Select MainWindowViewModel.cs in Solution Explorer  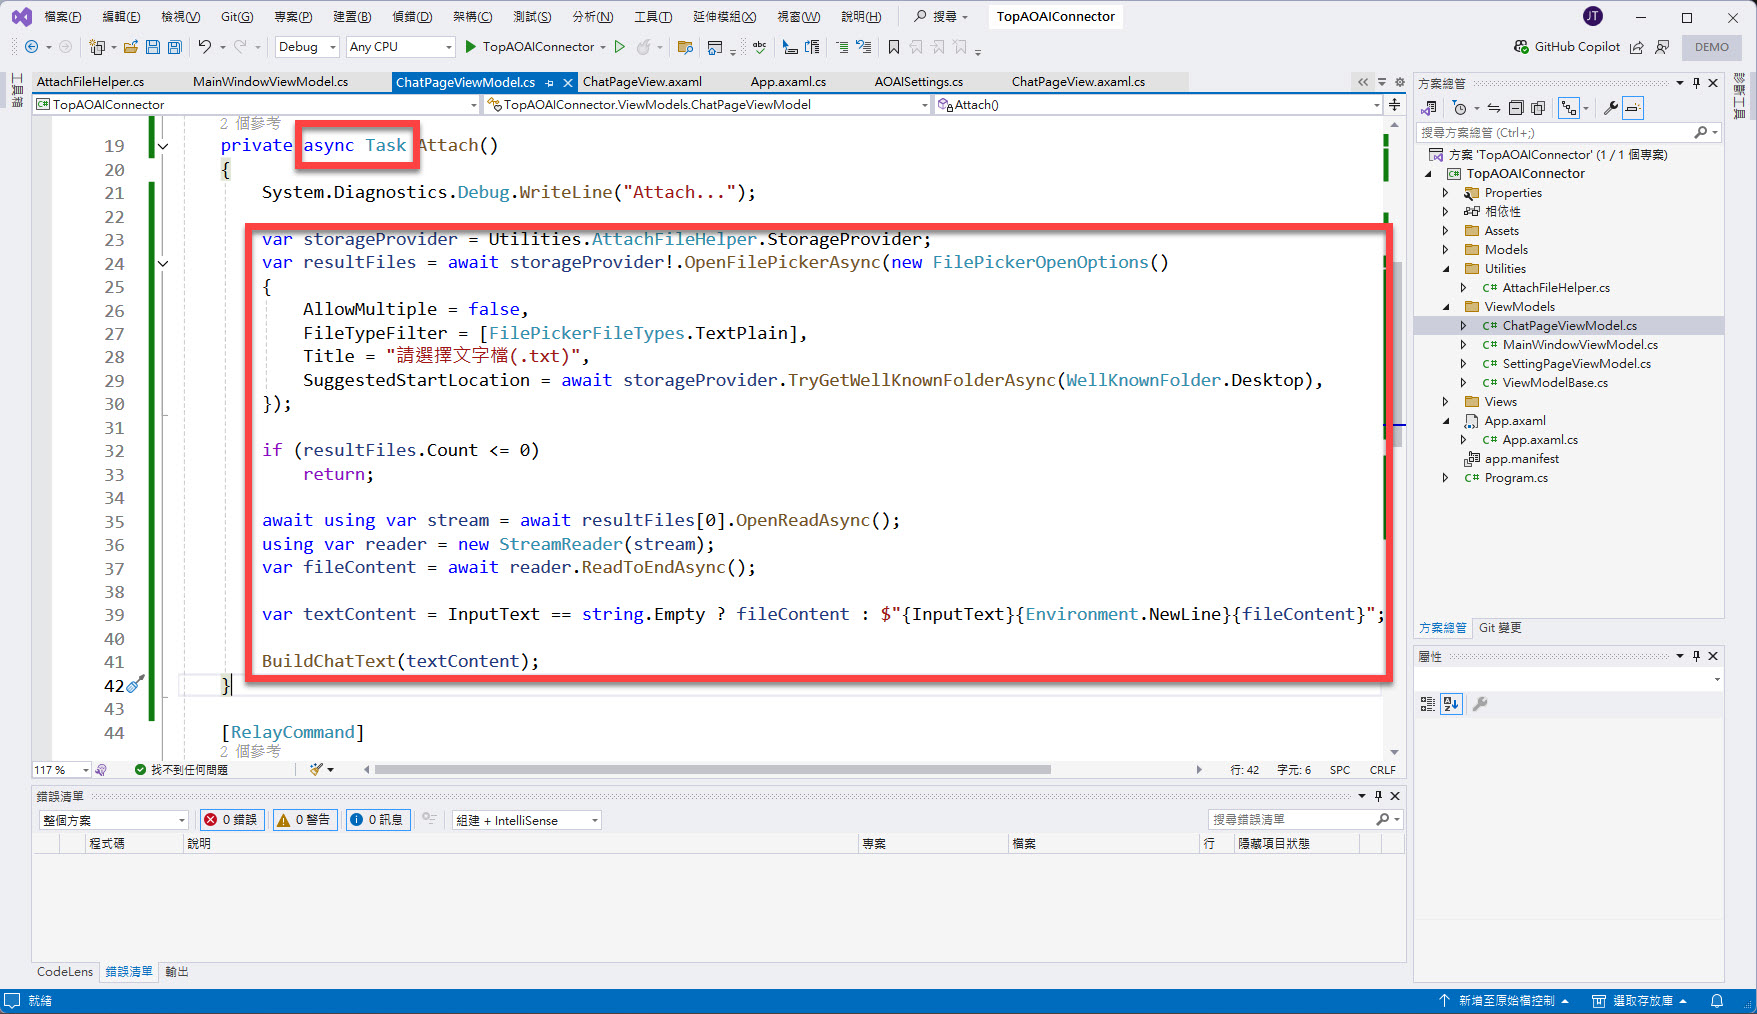click(1579, 345)
